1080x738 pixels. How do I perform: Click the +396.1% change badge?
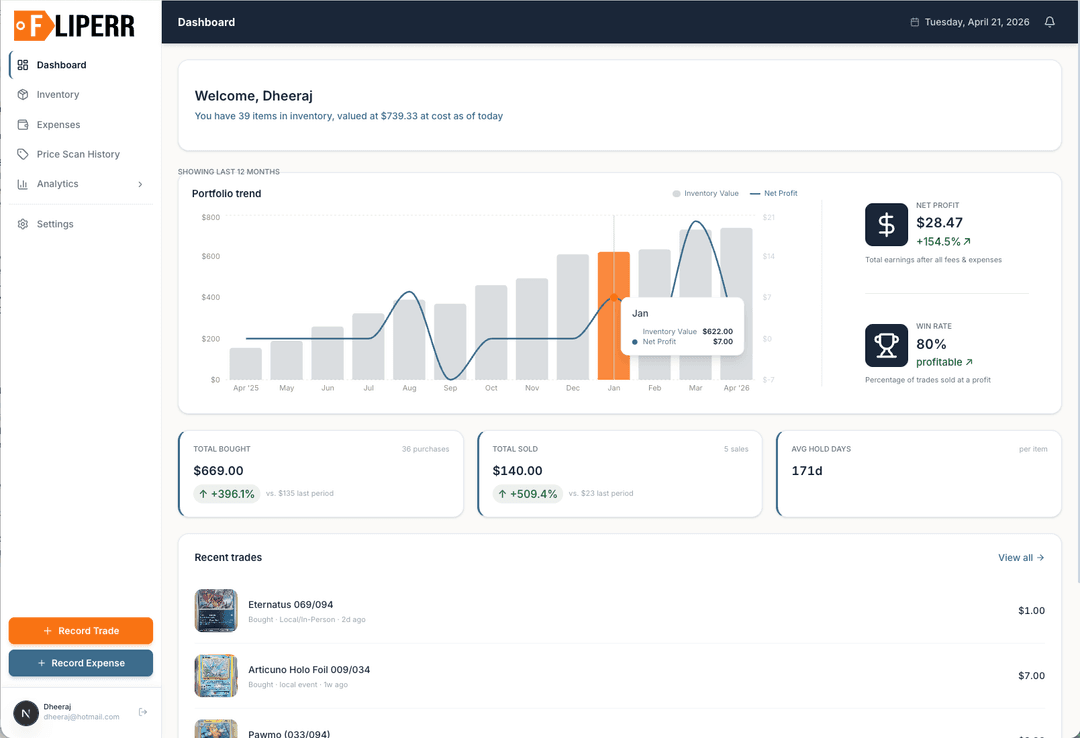(x=227, y=494)
